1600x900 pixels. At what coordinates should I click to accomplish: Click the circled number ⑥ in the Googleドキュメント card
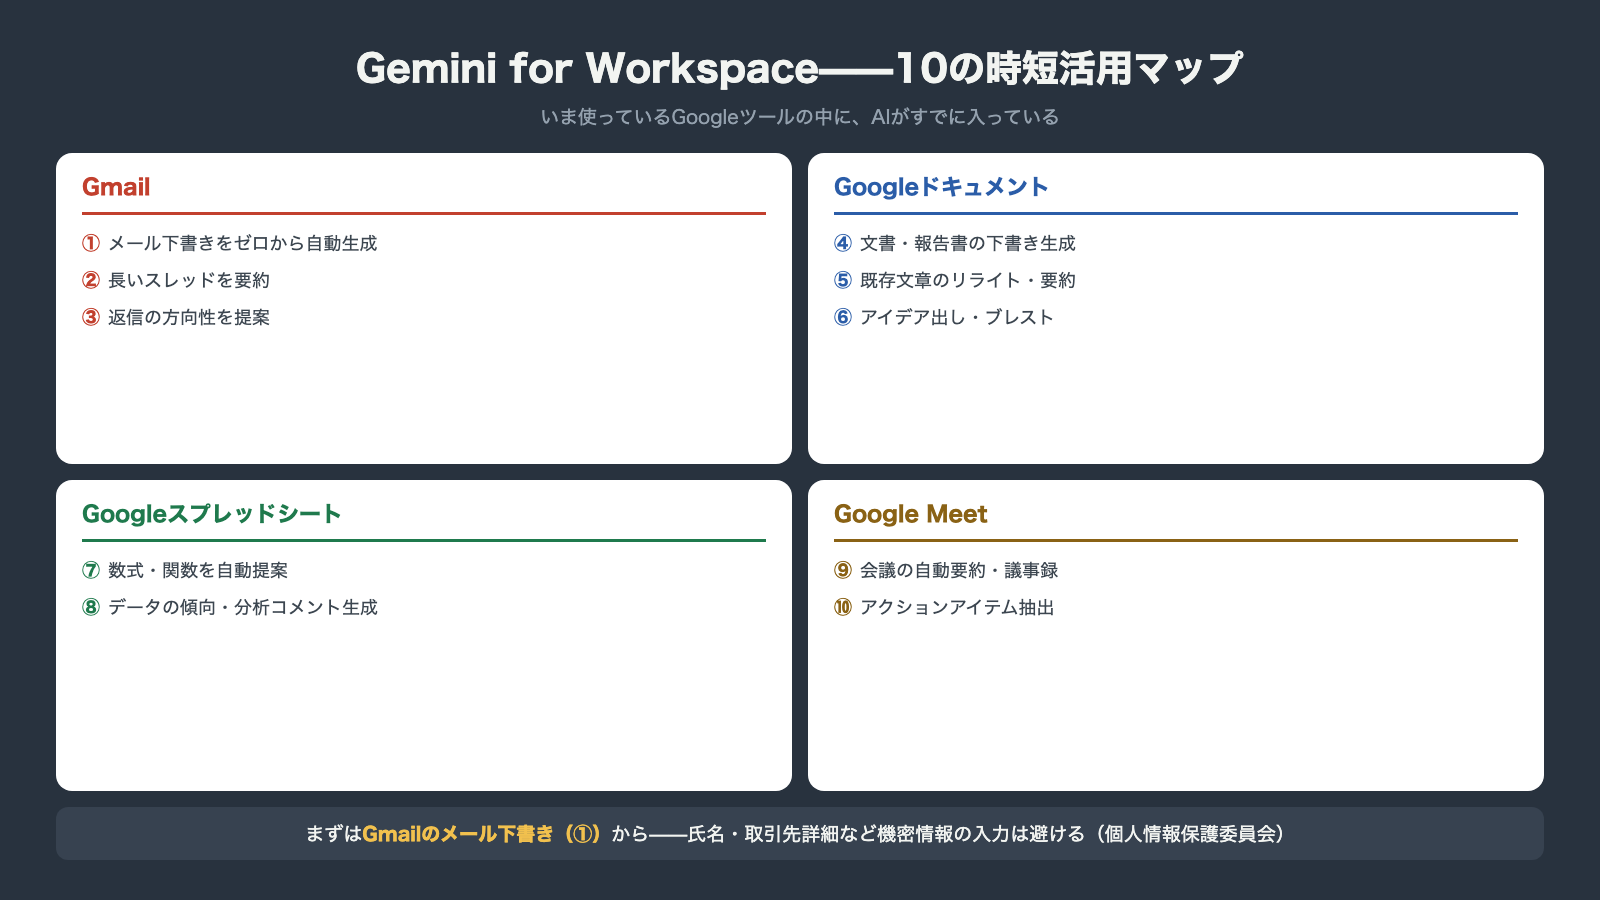click(843, 317)
